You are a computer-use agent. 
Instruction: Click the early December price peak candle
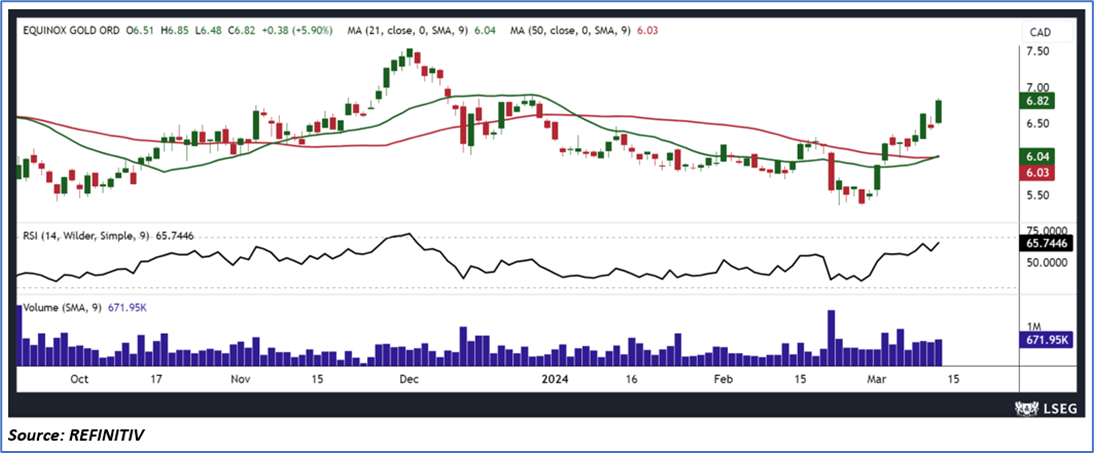[x=410, y=57]
